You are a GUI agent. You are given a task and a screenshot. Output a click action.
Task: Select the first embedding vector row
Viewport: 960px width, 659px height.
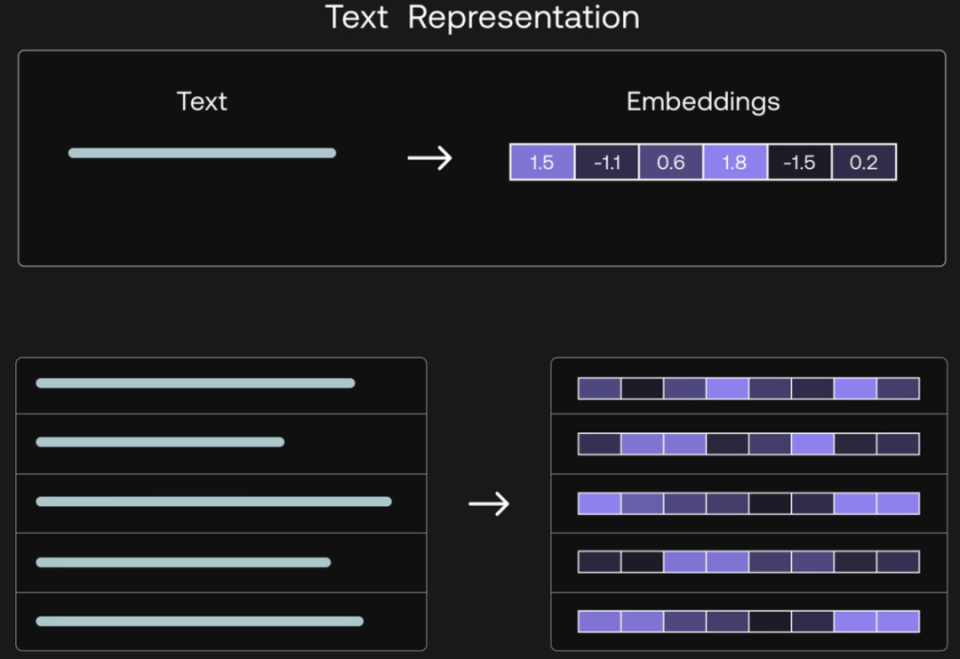tap(749, 388)
